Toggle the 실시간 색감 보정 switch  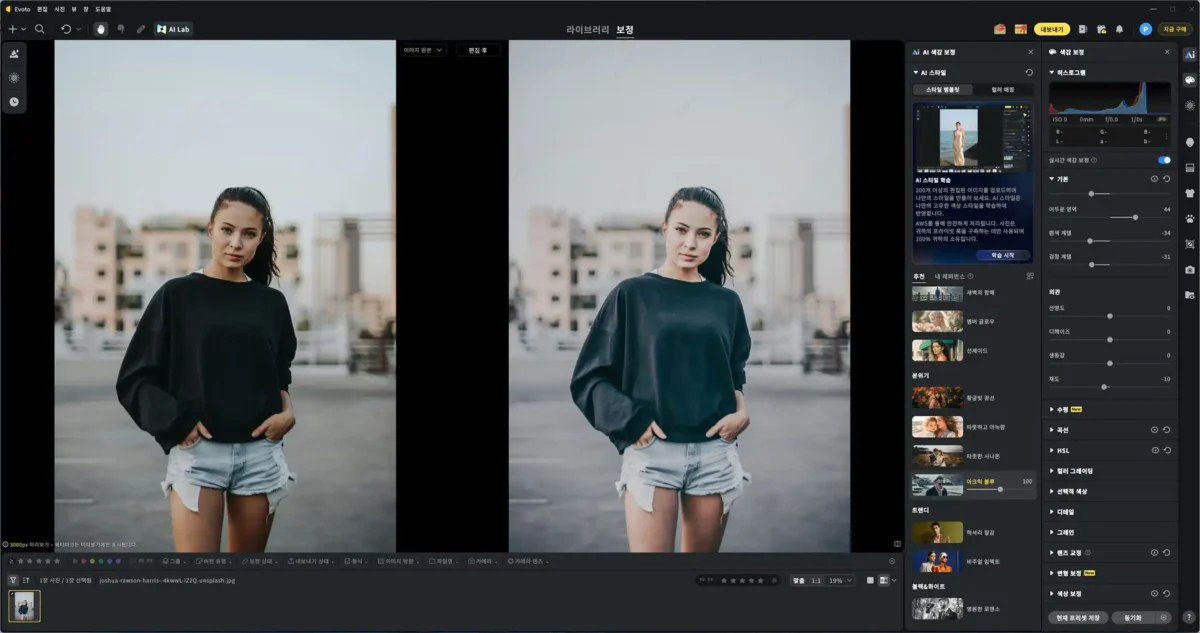click(1163, 160)
